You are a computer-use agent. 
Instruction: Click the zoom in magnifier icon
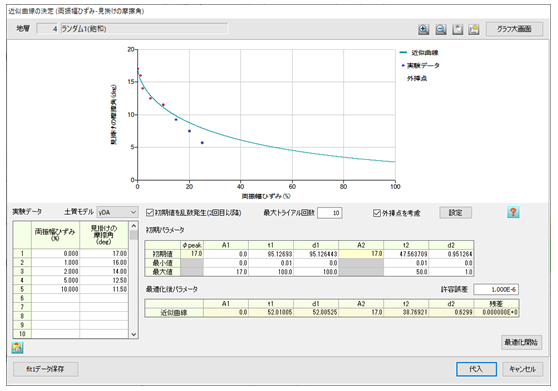click(423, 29)
